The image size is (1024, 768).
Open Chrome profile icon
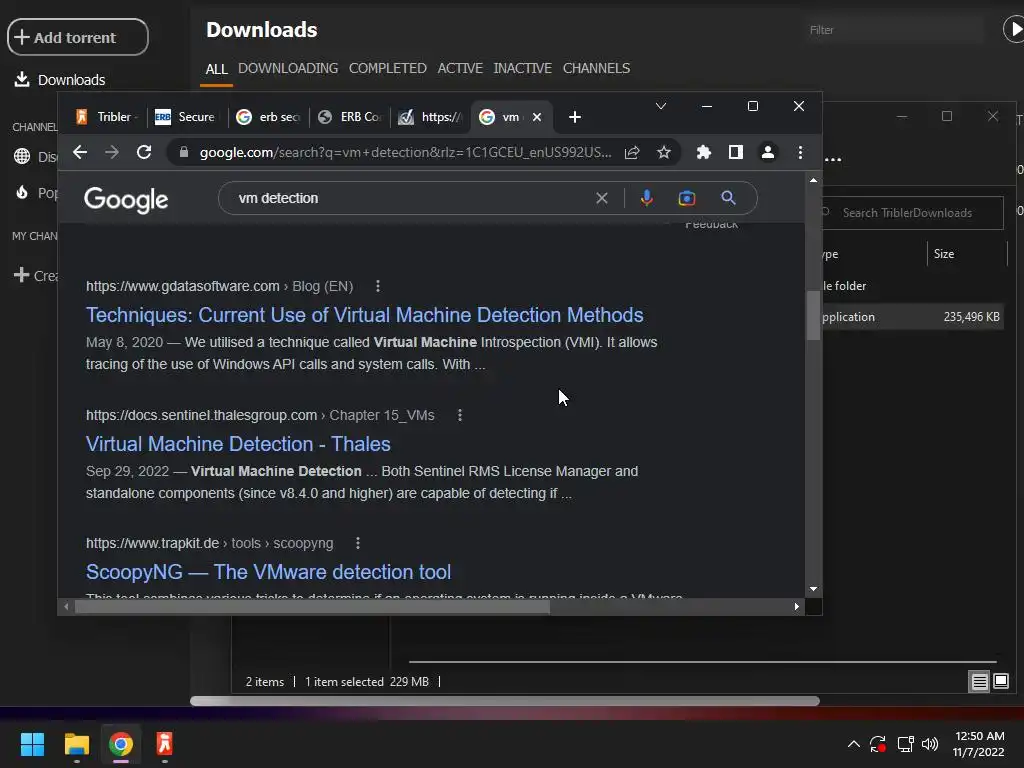tap(767, 152)
